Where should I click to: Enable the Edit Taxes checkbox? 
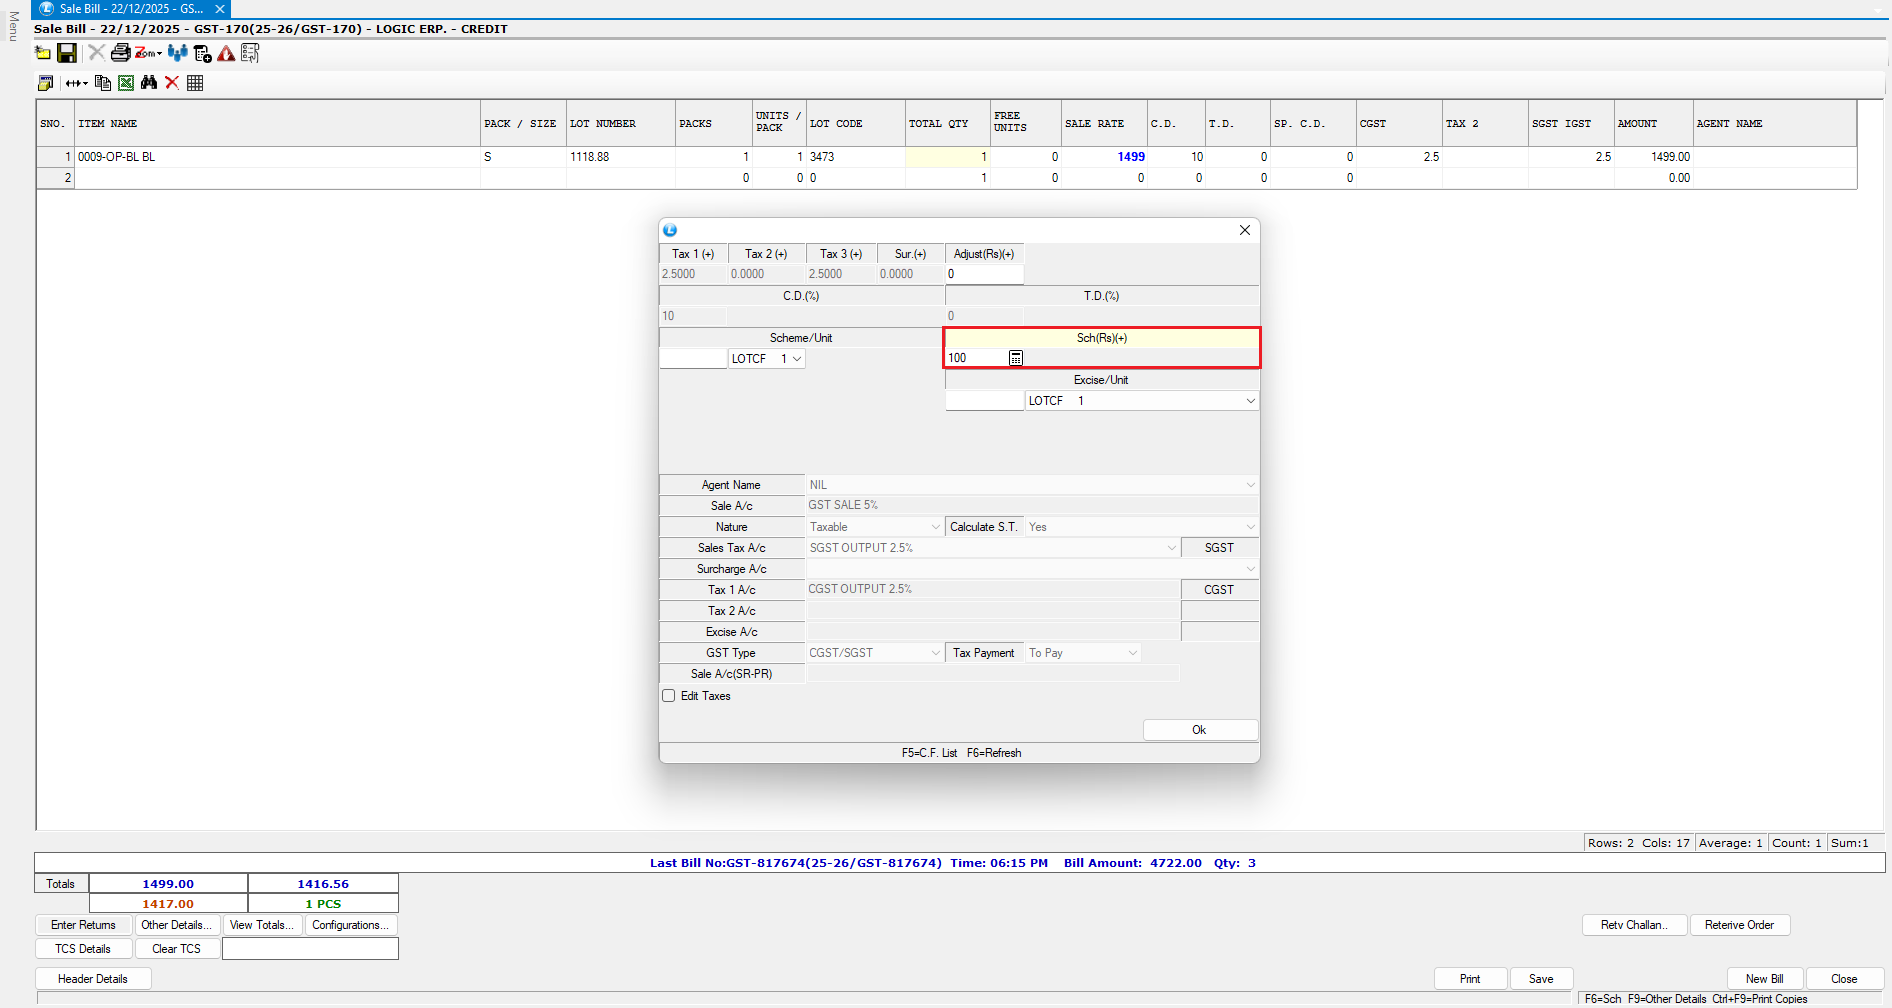point(669,696)
